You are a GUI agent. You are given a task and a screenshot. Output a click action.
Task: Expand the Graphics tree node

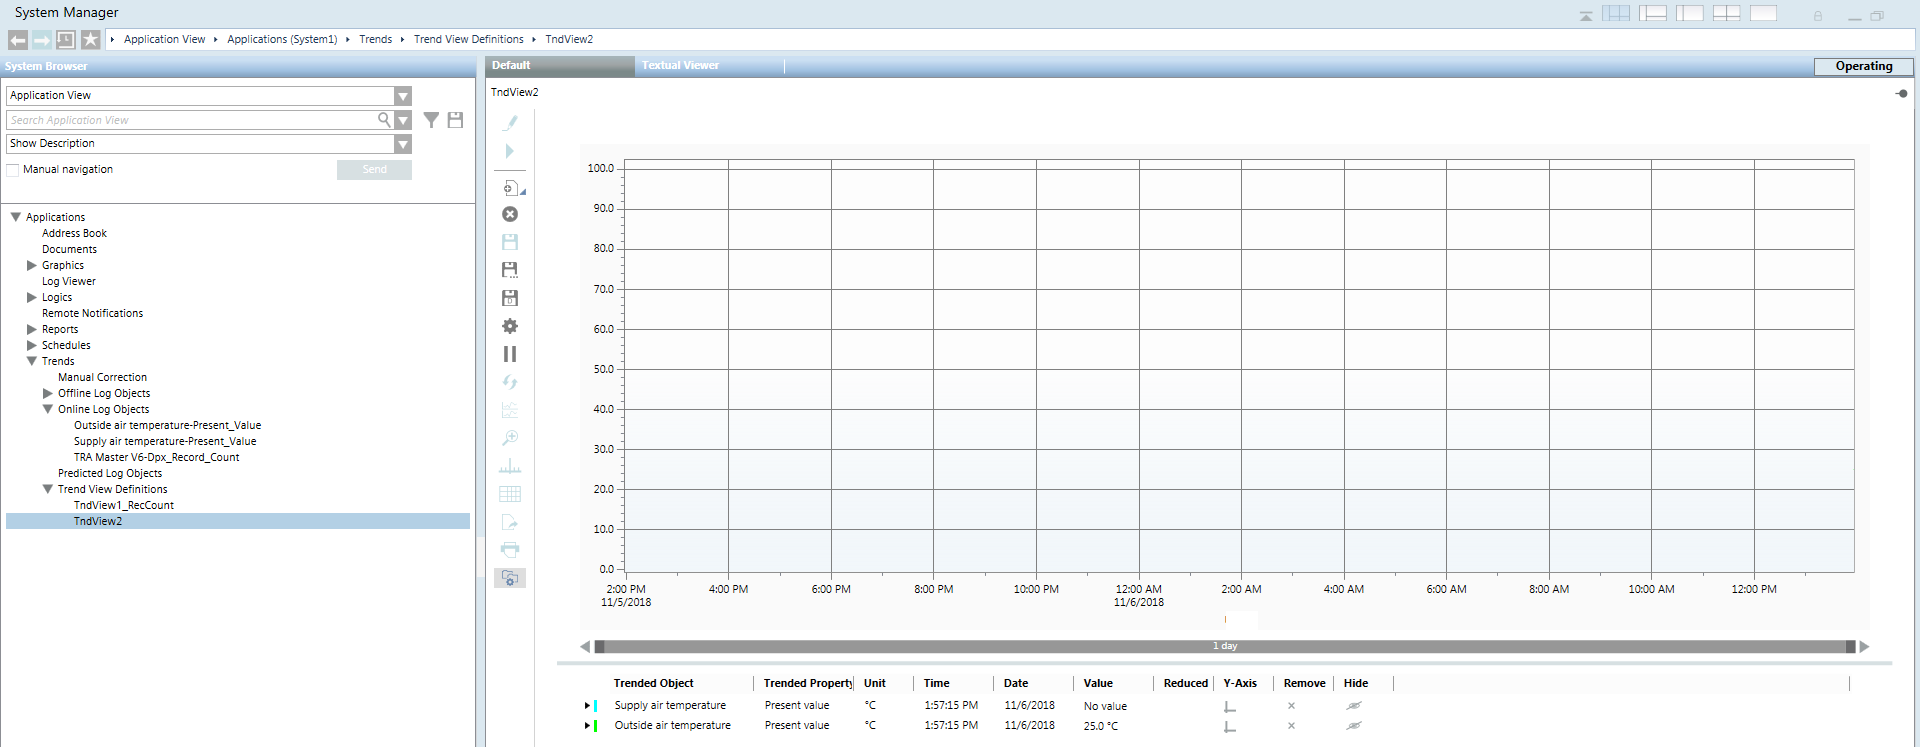[x=32, y=265]
